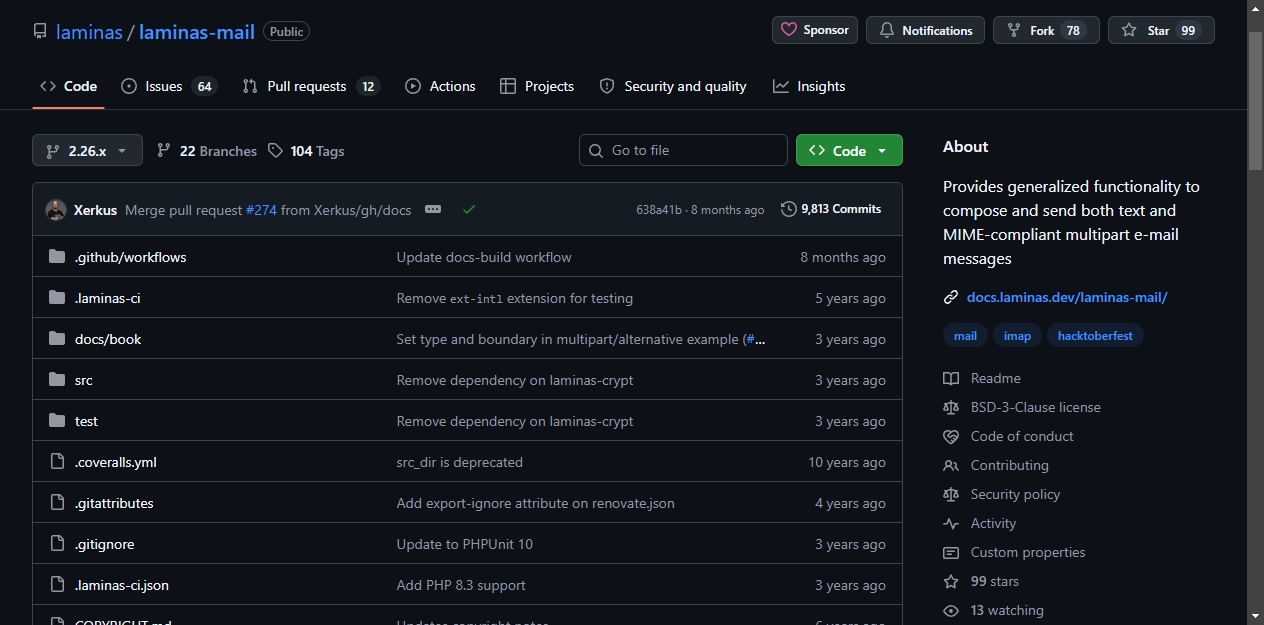1264x625 pixels.
Task: Open the Pull requests tab
Action: coord(311,86)
